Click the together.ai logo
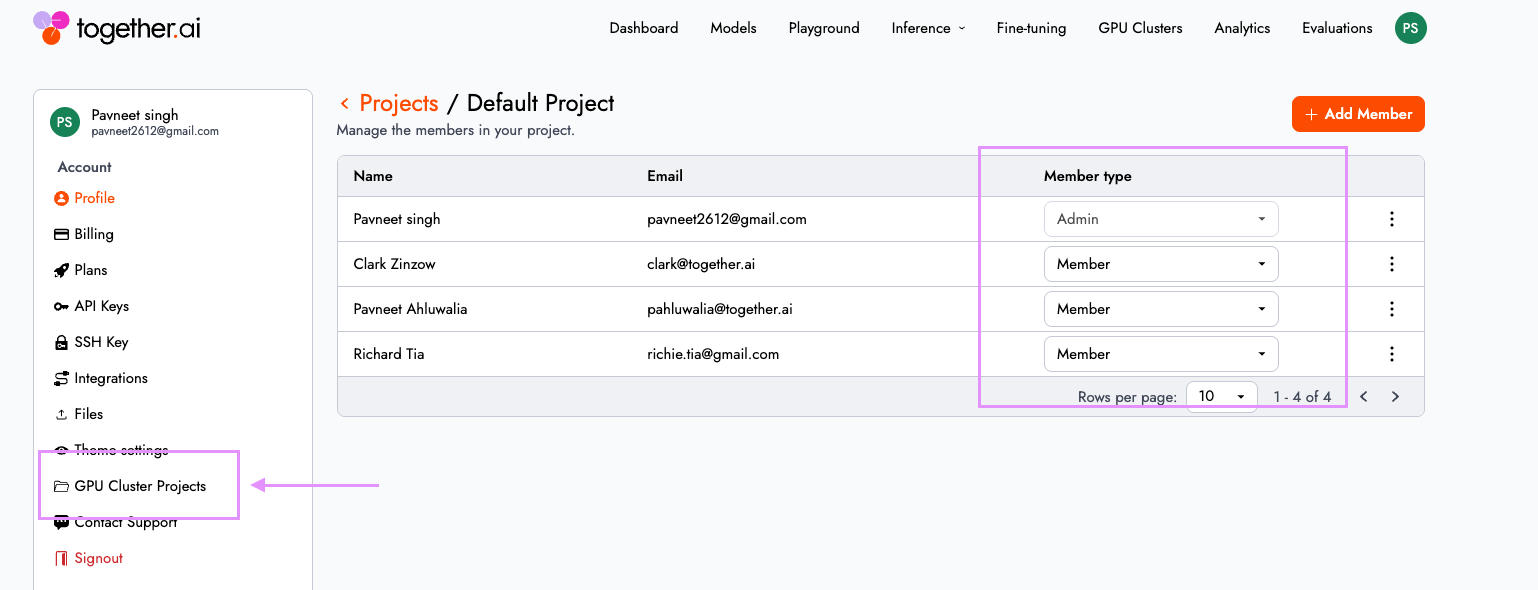 (117, 27)
